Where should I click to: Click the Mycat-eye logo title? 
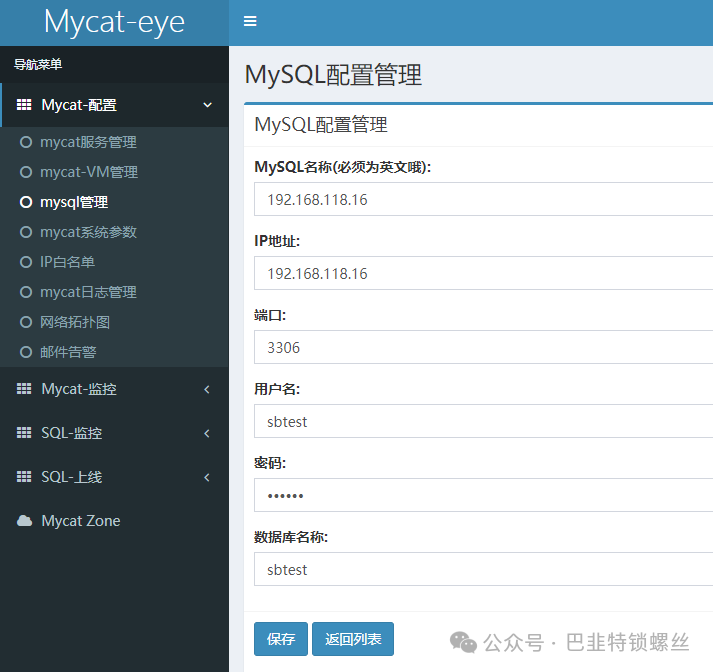click(x=114, y=22)
